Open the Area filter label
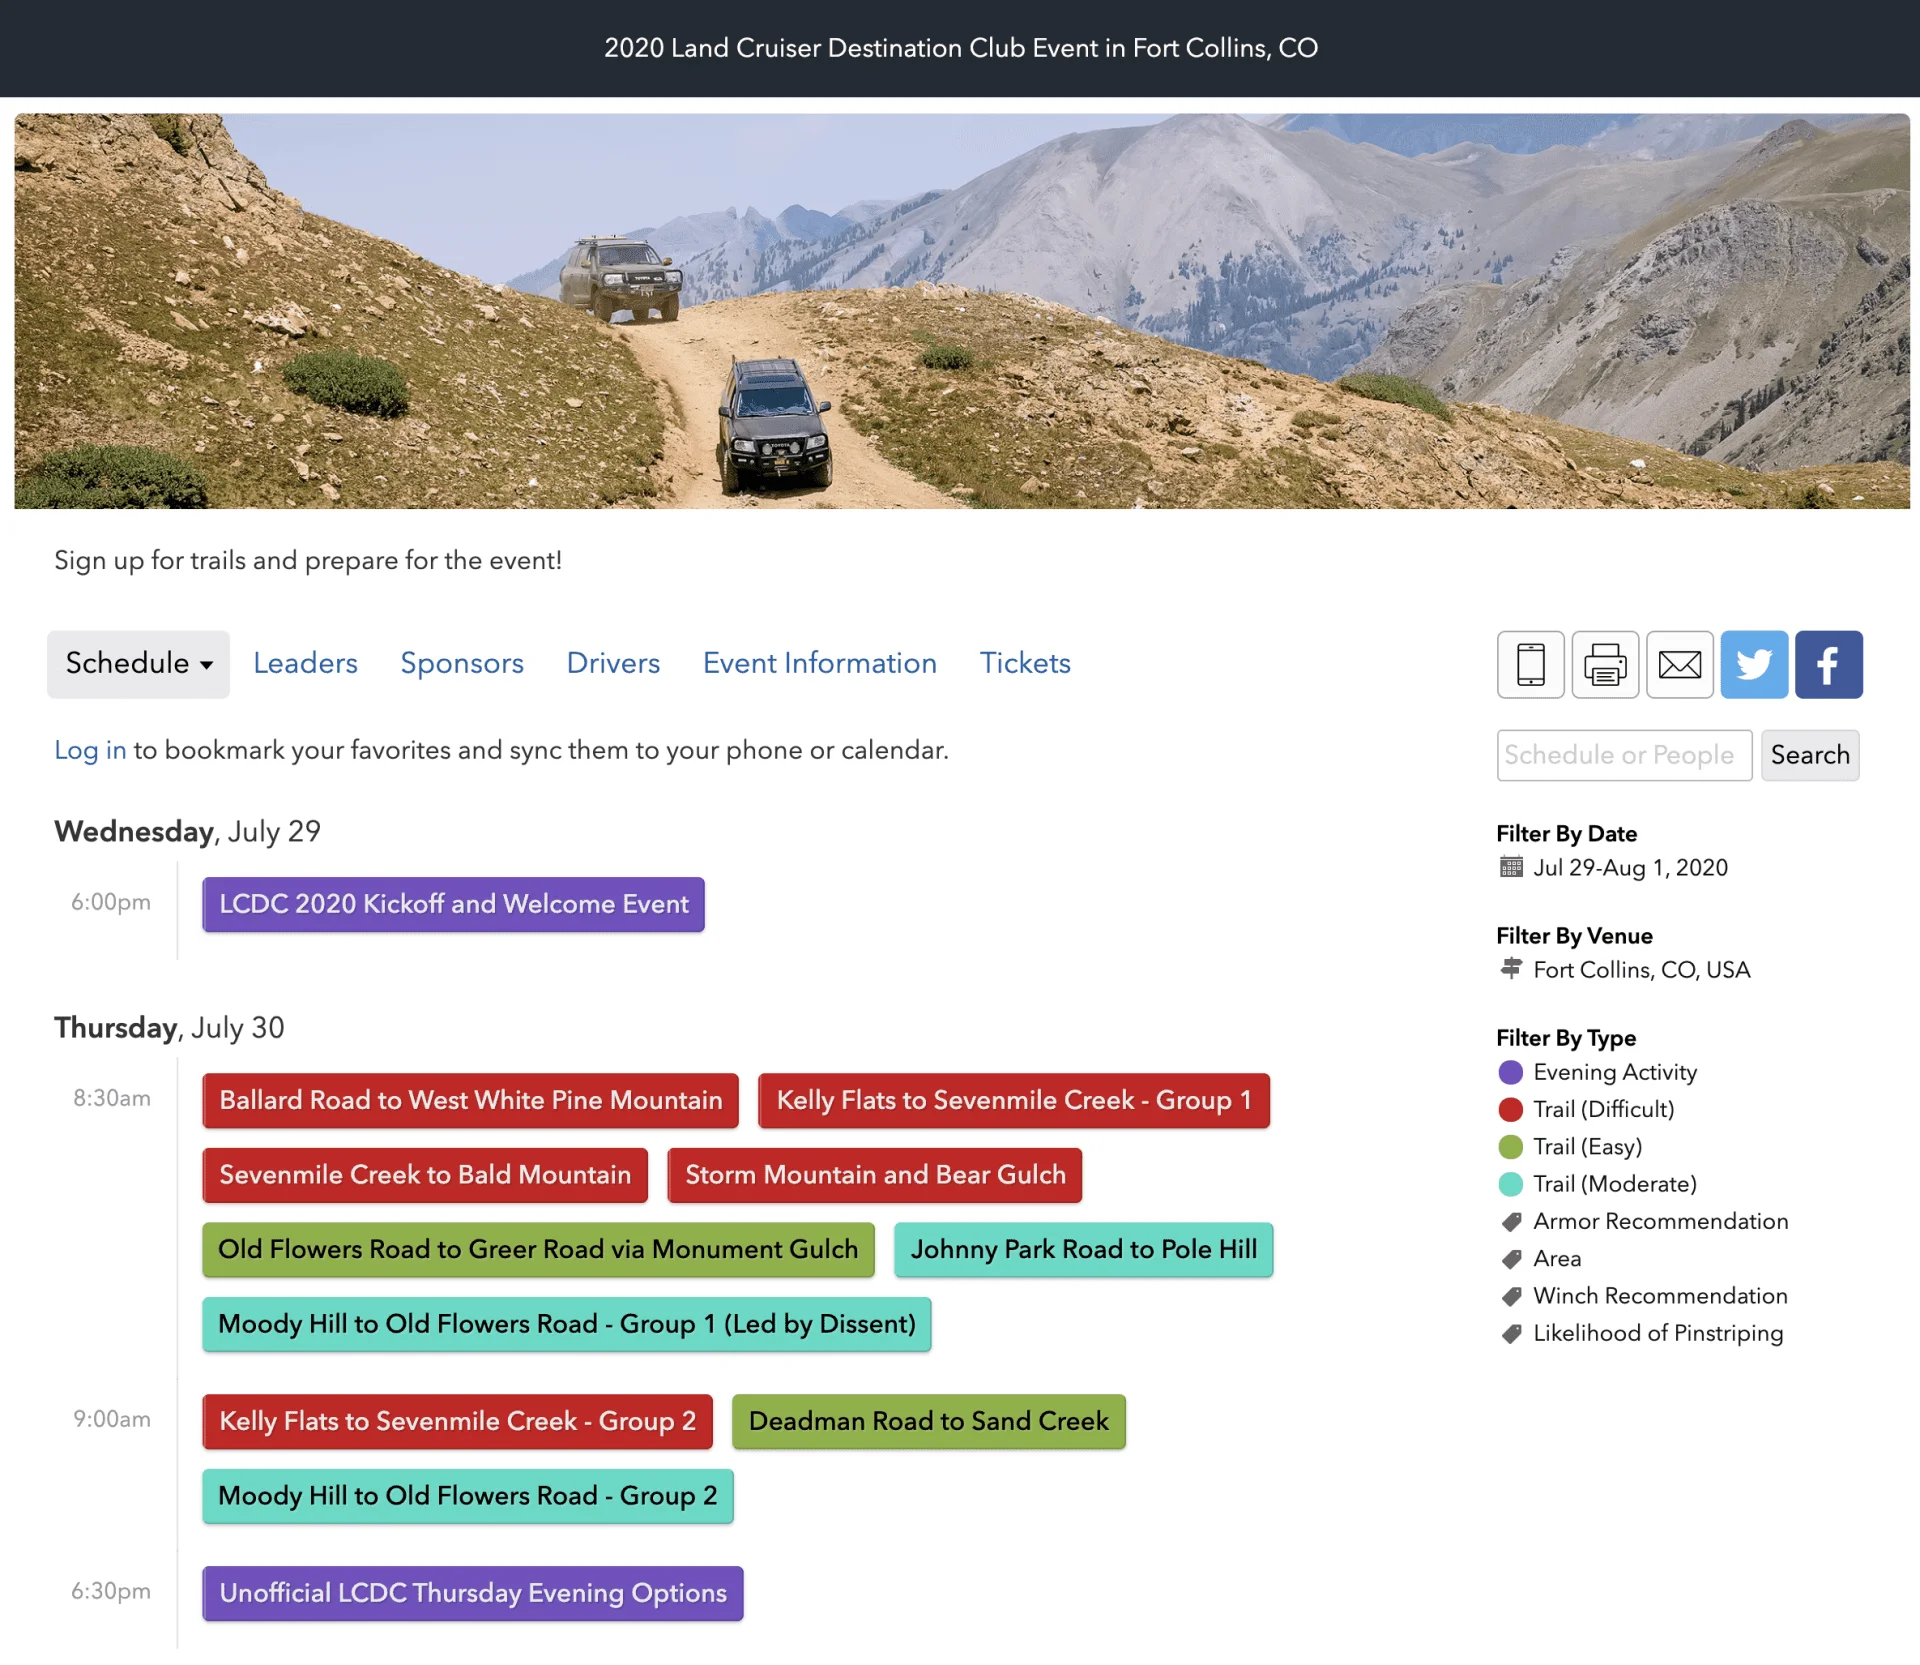1920x1665 pixels. coord(1557,1259)
